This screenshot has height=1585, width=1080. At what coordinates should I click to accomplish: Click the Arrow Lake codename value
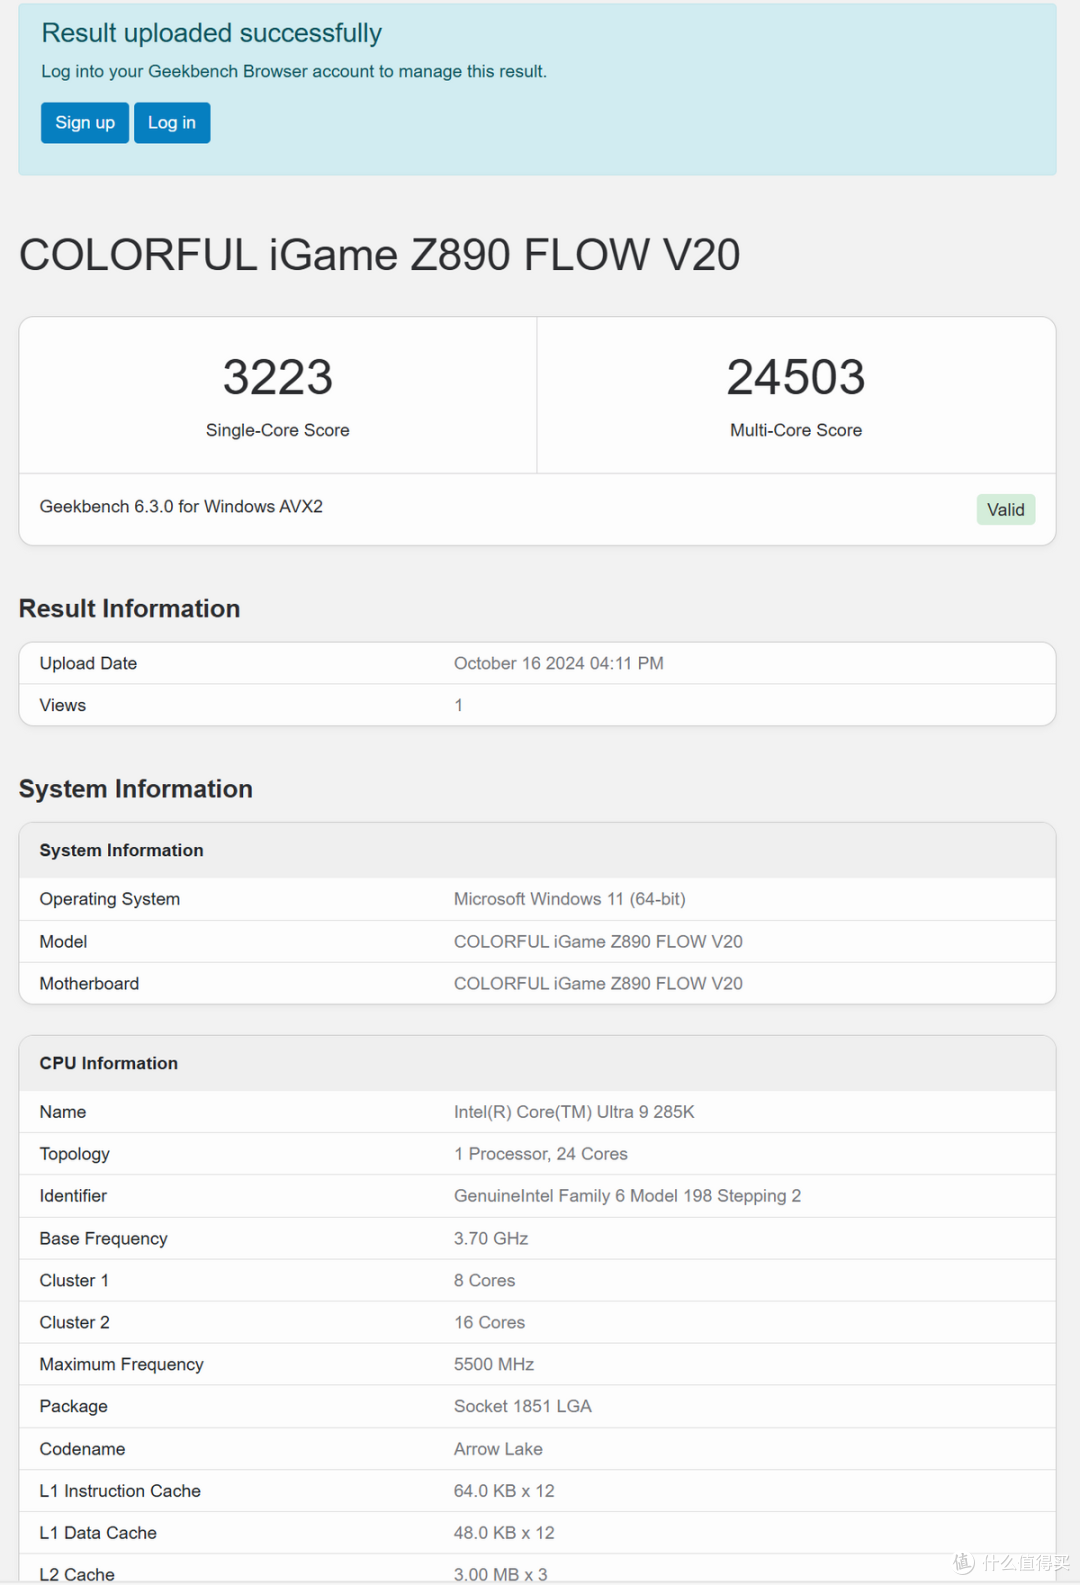click(x=498, y=1450)
